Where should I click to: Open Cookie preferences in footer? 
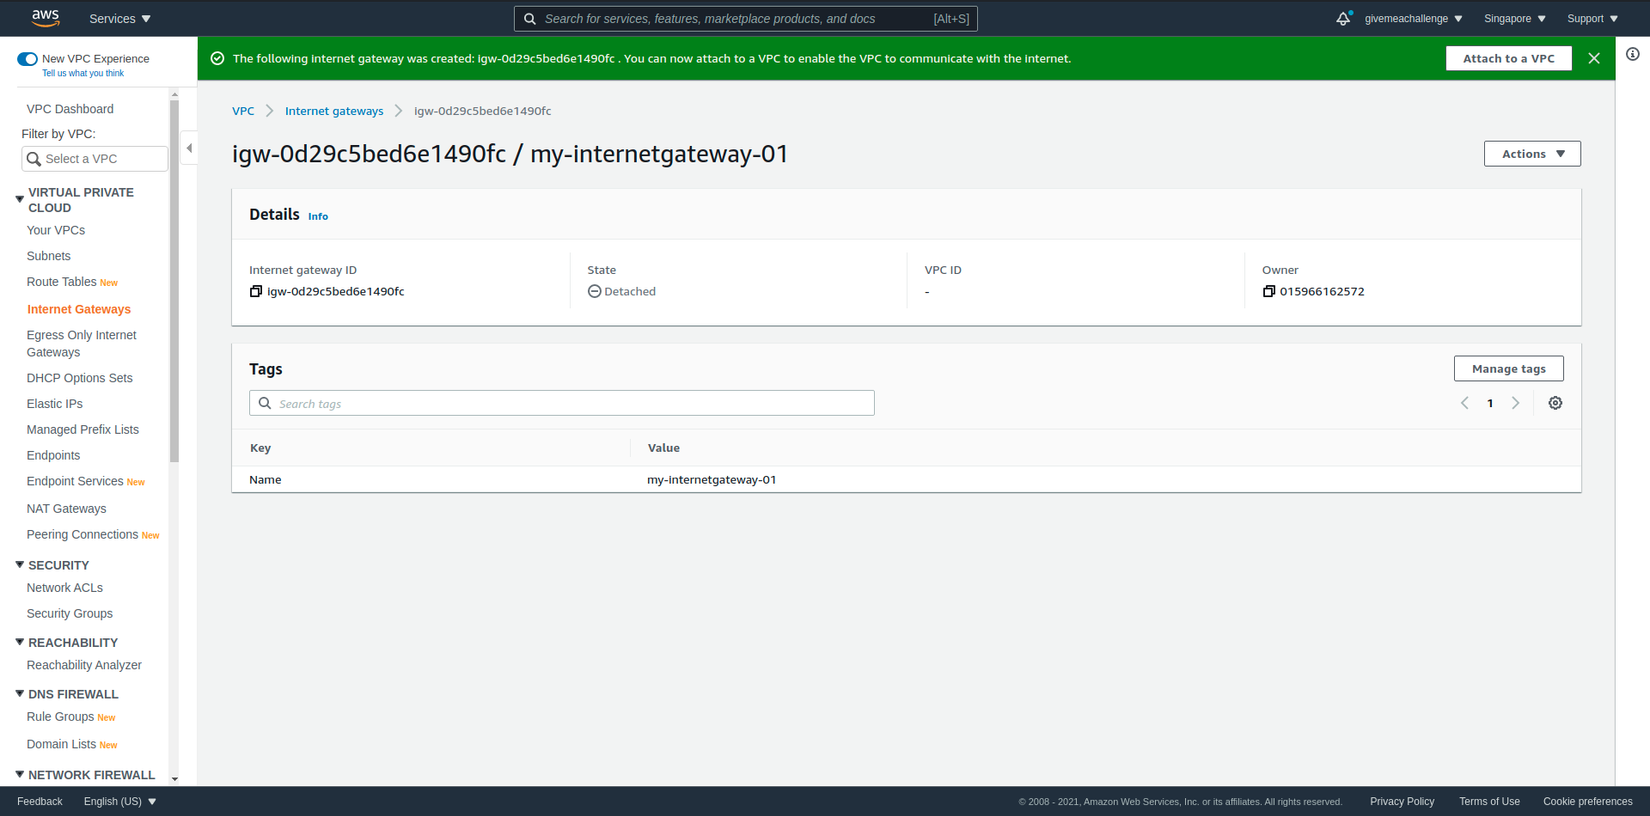pyautogui.click(x=1588, y=801)
